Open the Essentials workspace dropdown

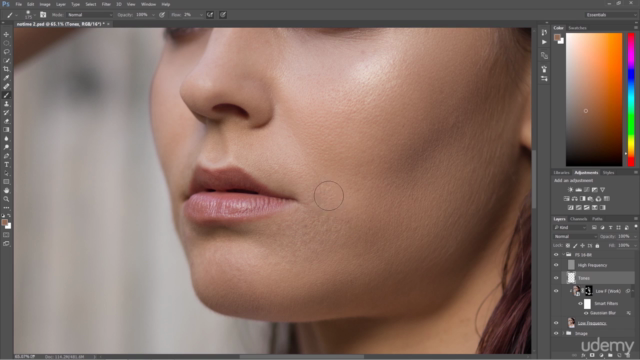coord(611,15)
